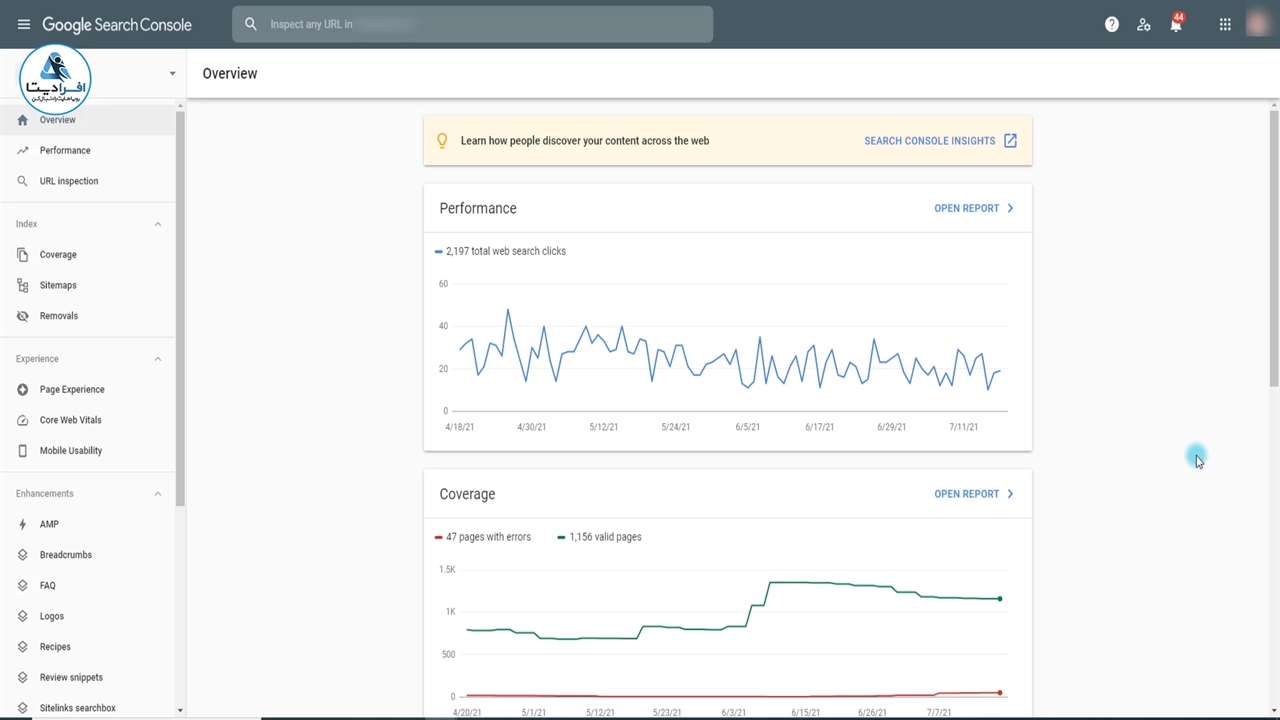Open the hamburger main menu

pyautogui.click(x=23, y=24)
